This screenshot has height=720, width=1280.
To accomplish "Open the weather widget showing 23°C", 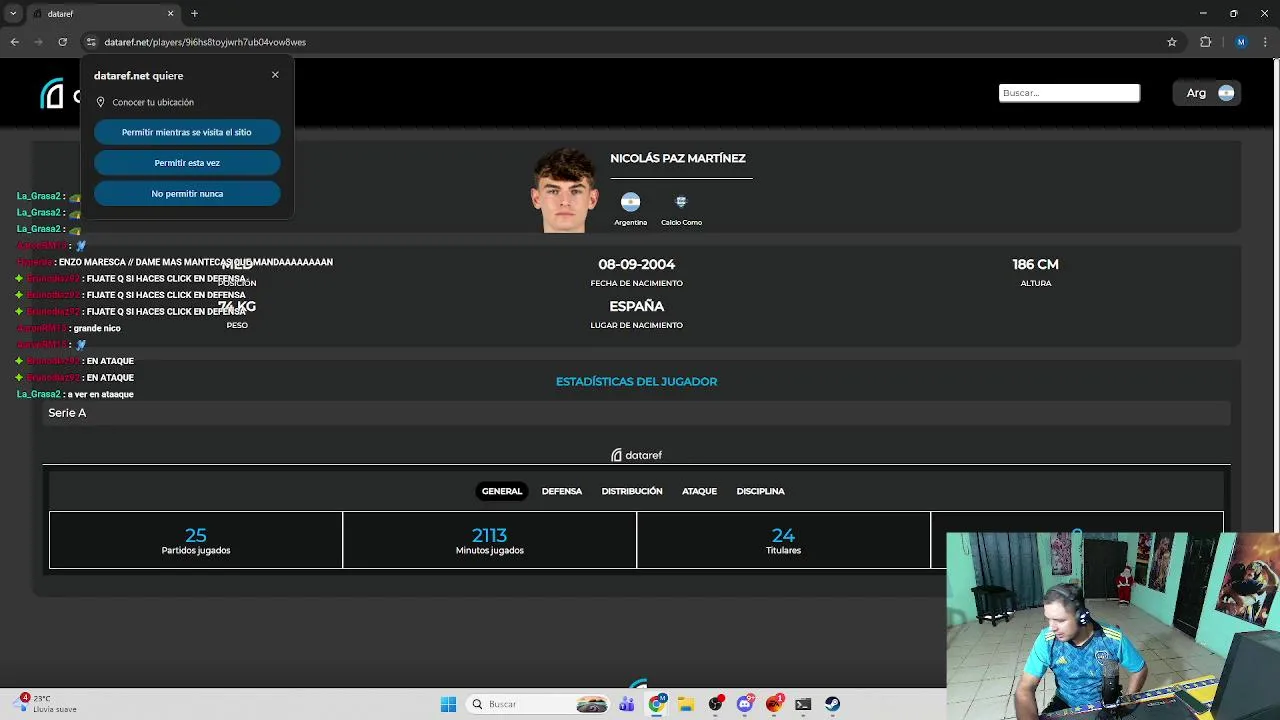I will [x=45, y=704].
